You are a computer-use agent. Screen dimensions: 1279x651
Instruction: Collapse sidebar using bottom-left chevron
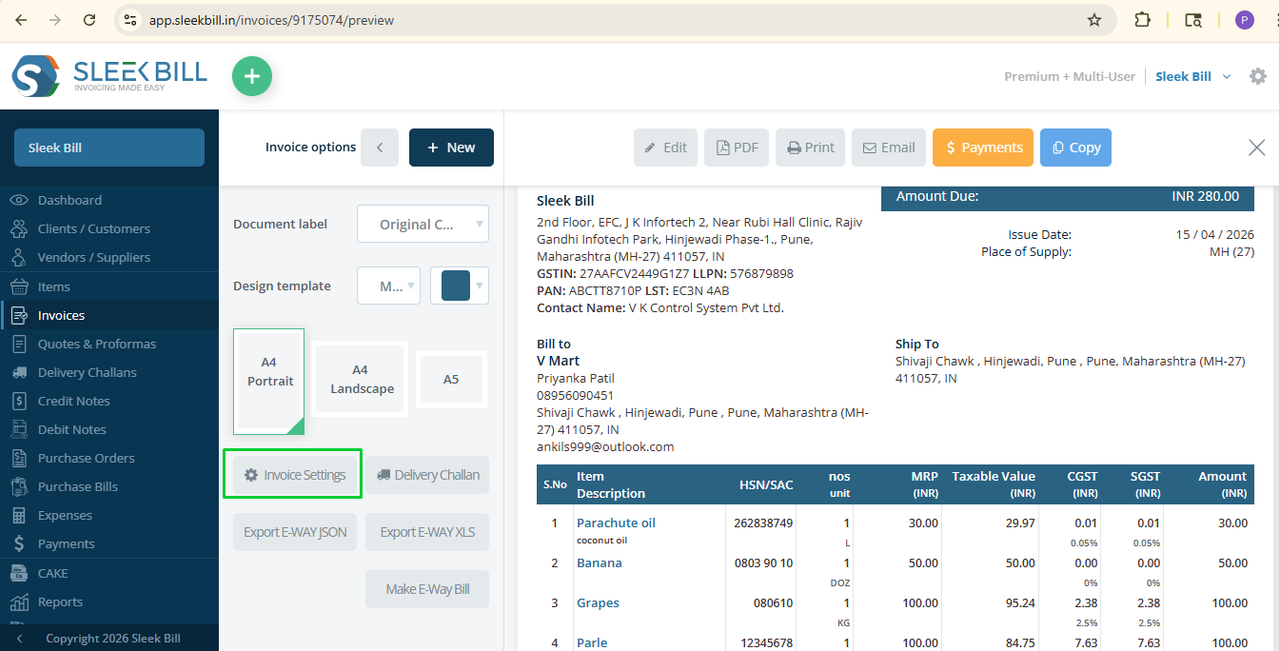19,638
